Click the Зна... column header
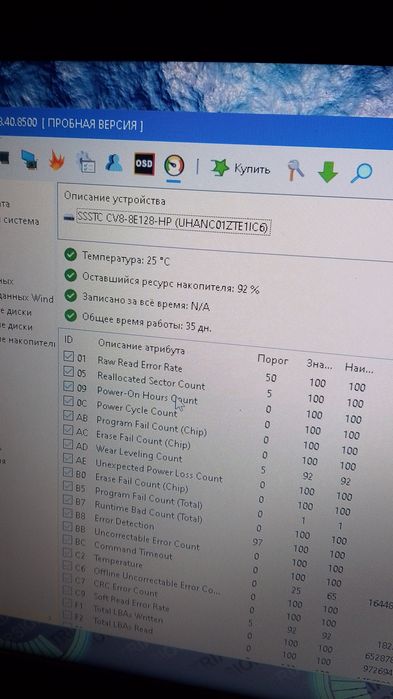Viewport: 393px width, 699px height. 319,364
